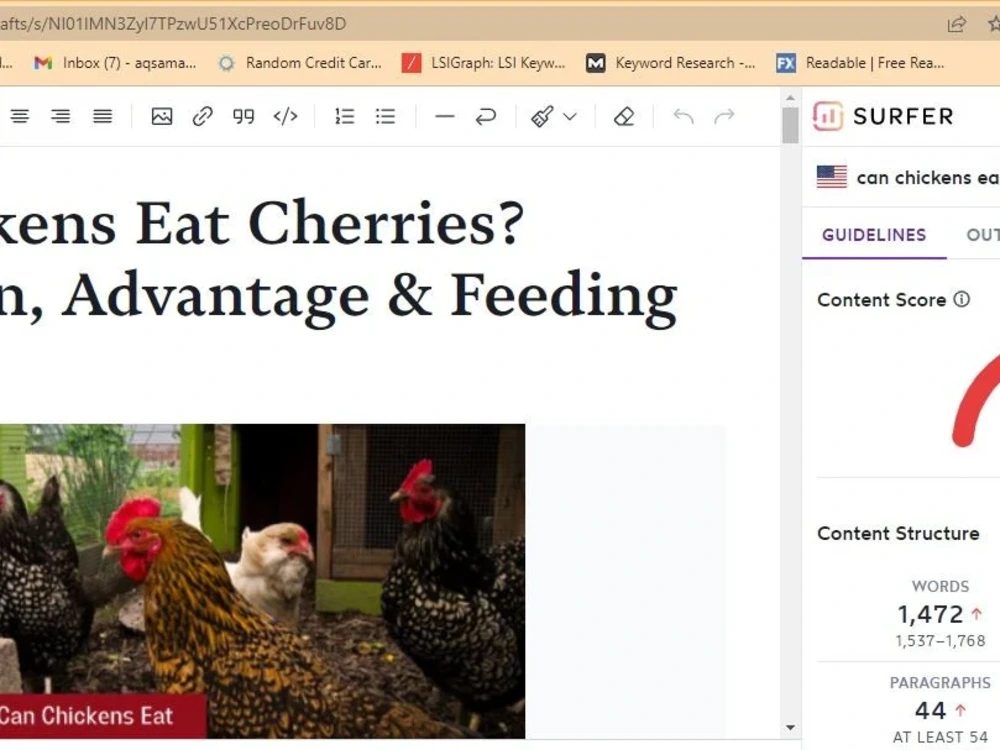Click the 'AT LEAST 54' paragraph target
Screen dimensions: 1000x750
940,737
